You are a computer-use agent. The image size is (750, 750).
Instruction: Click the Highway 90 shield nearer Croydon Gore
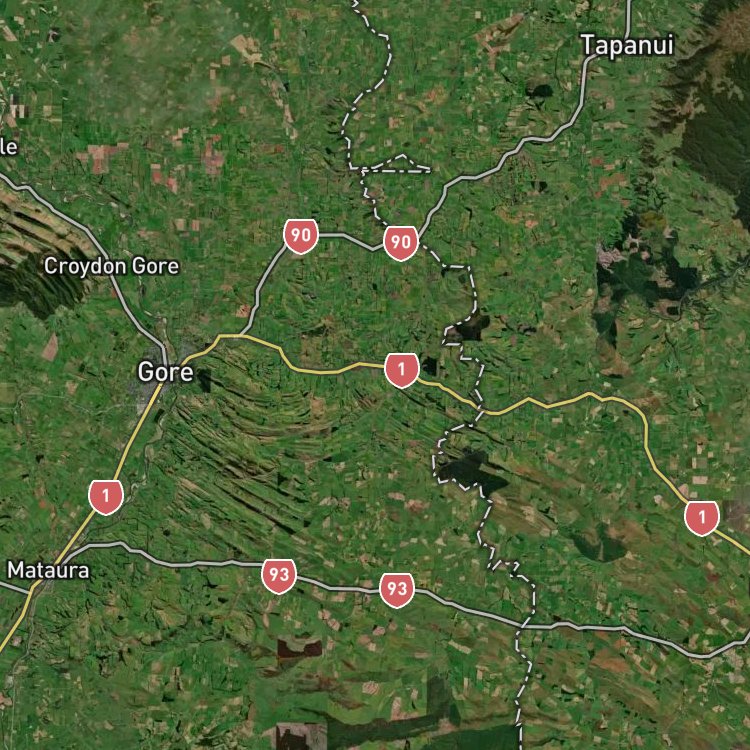pos(301,236)
